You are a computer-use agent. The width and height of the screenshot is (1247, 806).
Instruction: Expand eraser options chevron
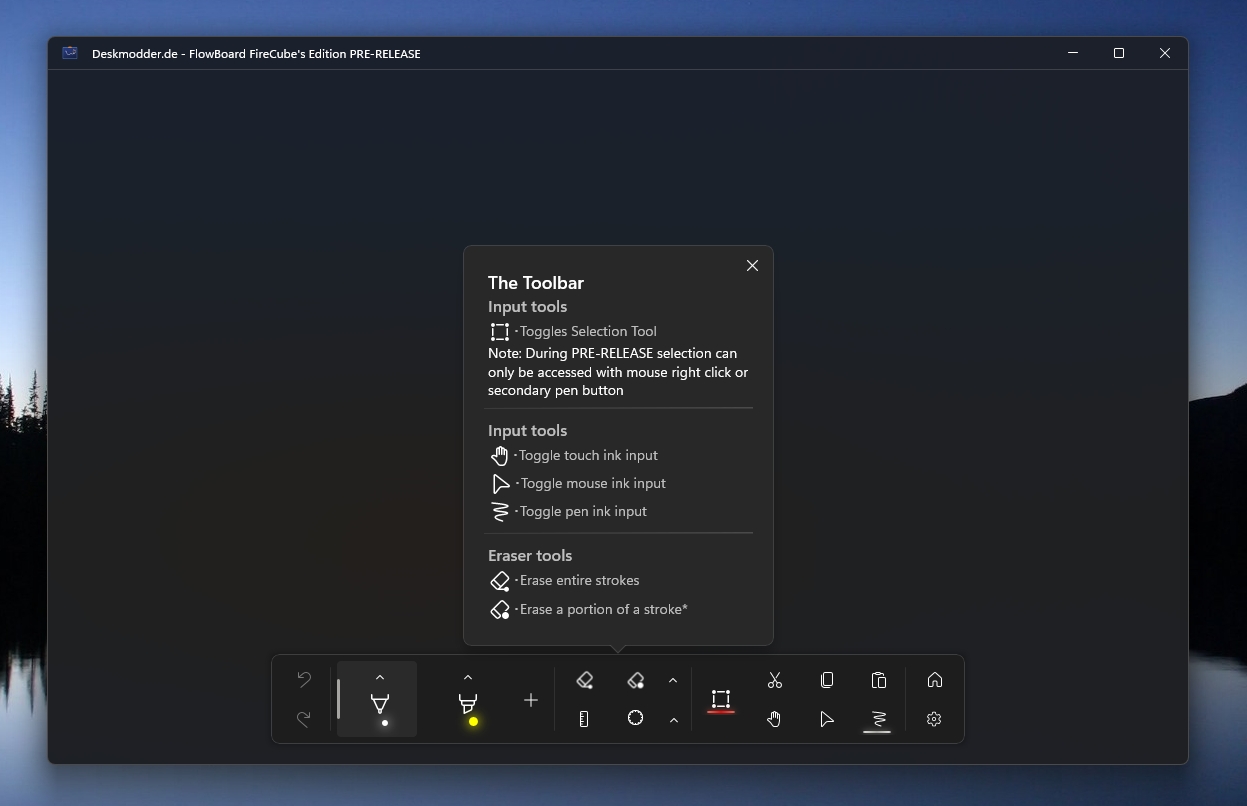(x=673, y=681)
